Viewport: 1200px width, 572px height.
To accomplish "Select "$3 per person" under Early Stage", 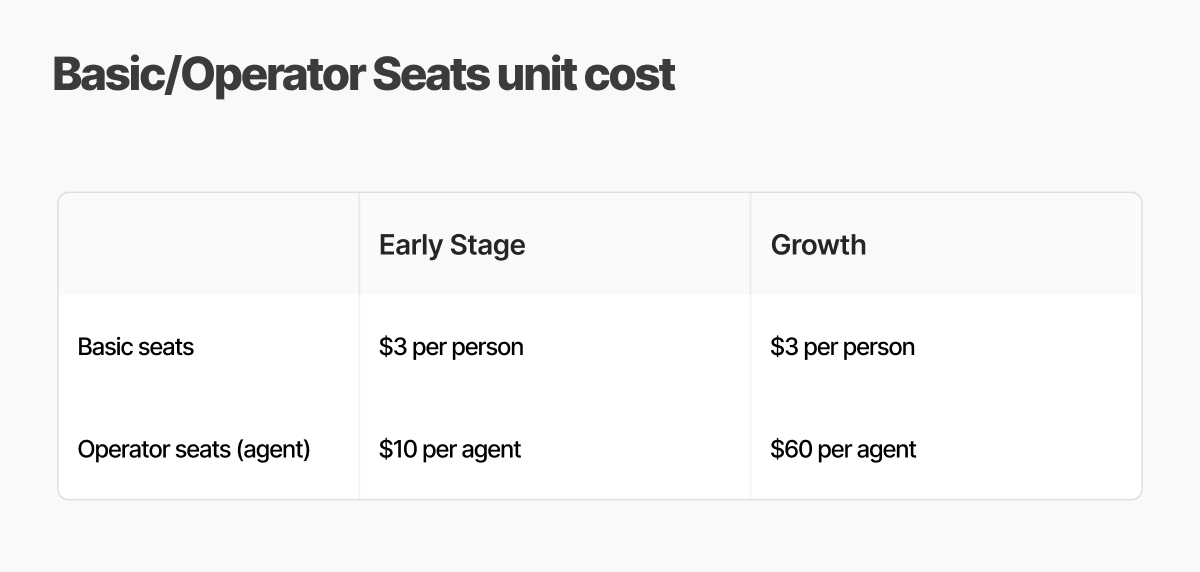I will pyautogui.click(x=451, y=347).
